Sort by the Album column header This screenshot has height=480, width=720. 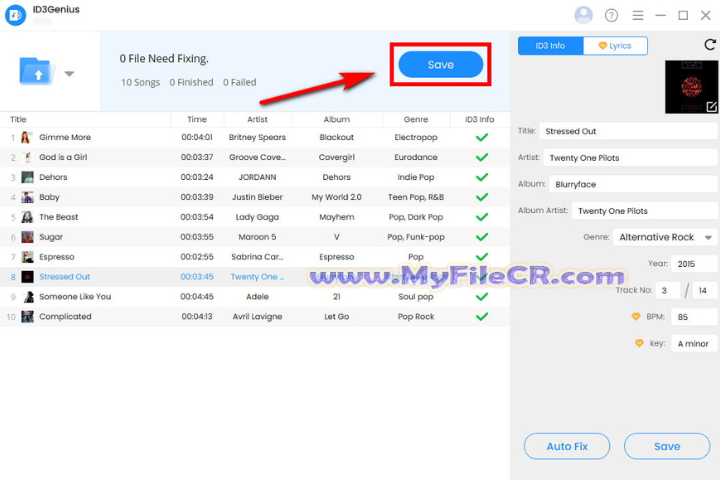click(x=337, y=119)
